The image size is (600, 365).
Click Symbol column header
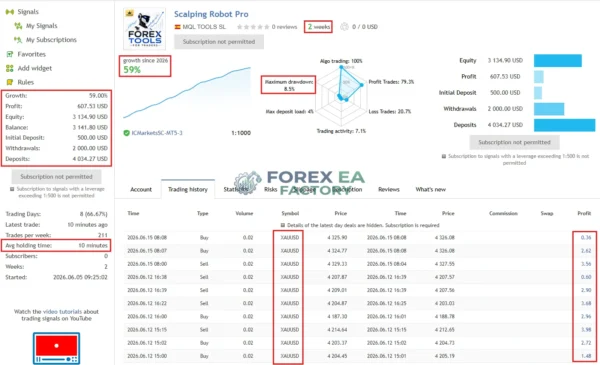coord(290,213)
